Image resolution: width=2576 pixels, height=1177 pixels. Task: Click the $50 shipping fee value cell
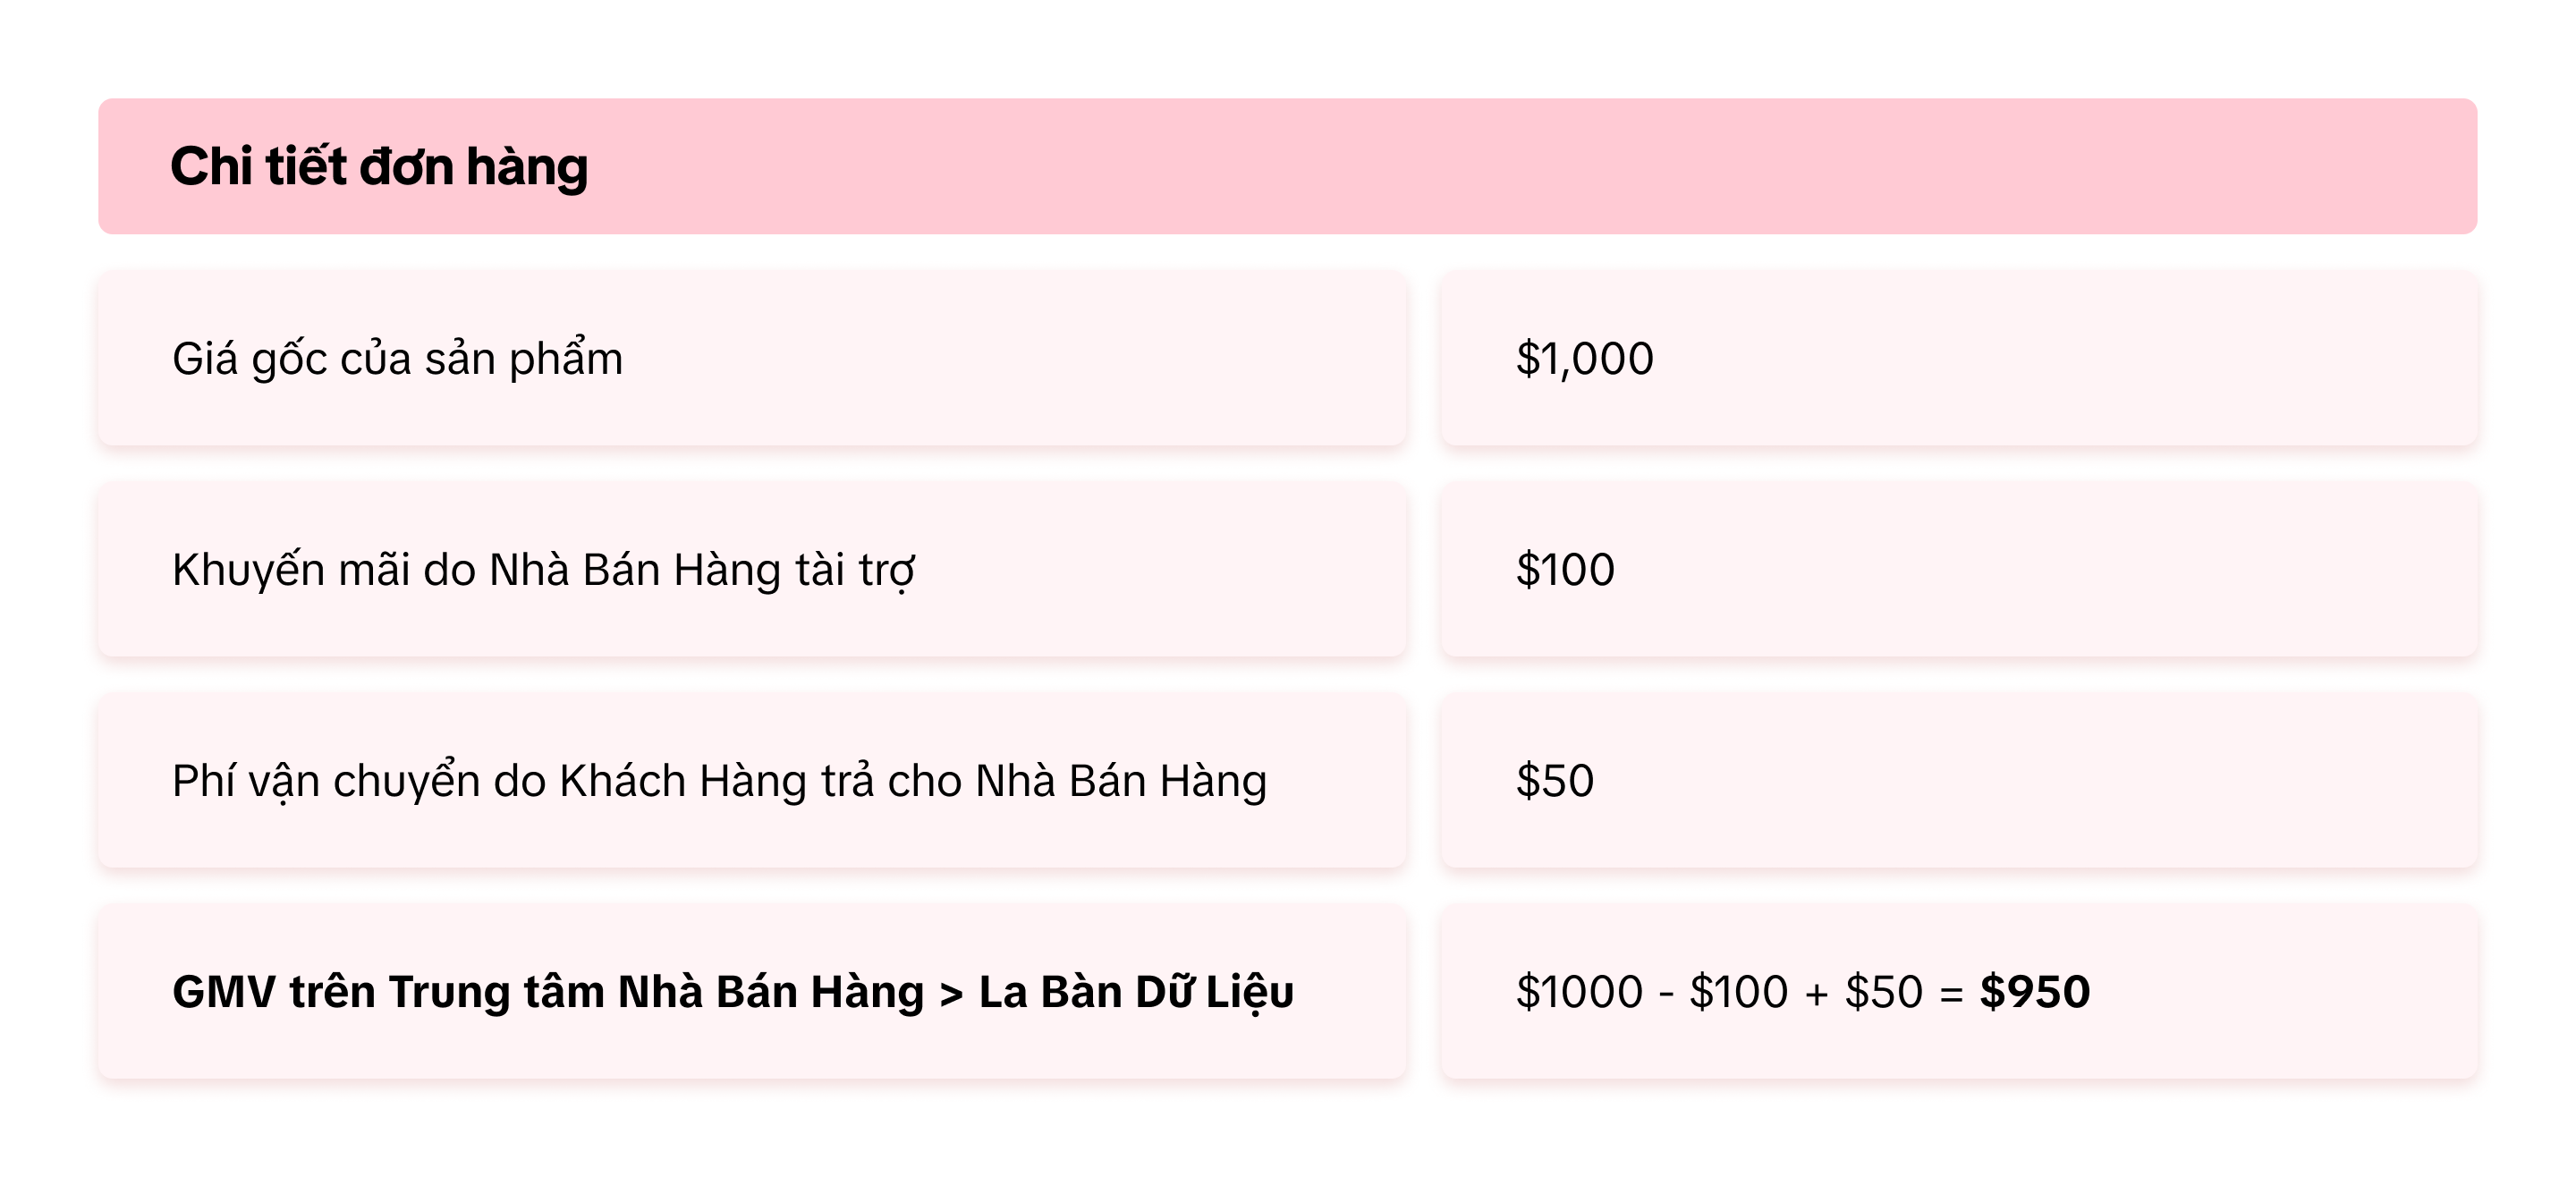coord(1555,781)
